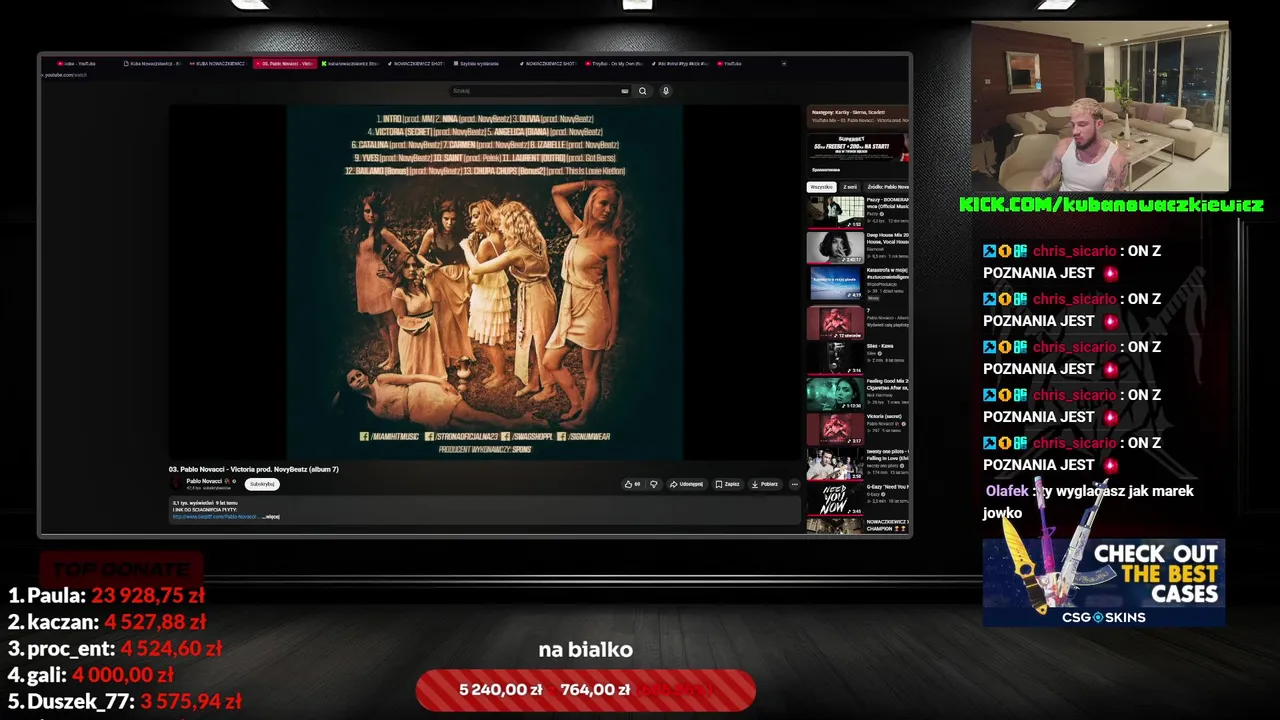Click the 'Następny: Kartky' up-next queue header
The width and height of the screenshot is (1280, 720).
[858, 116]
